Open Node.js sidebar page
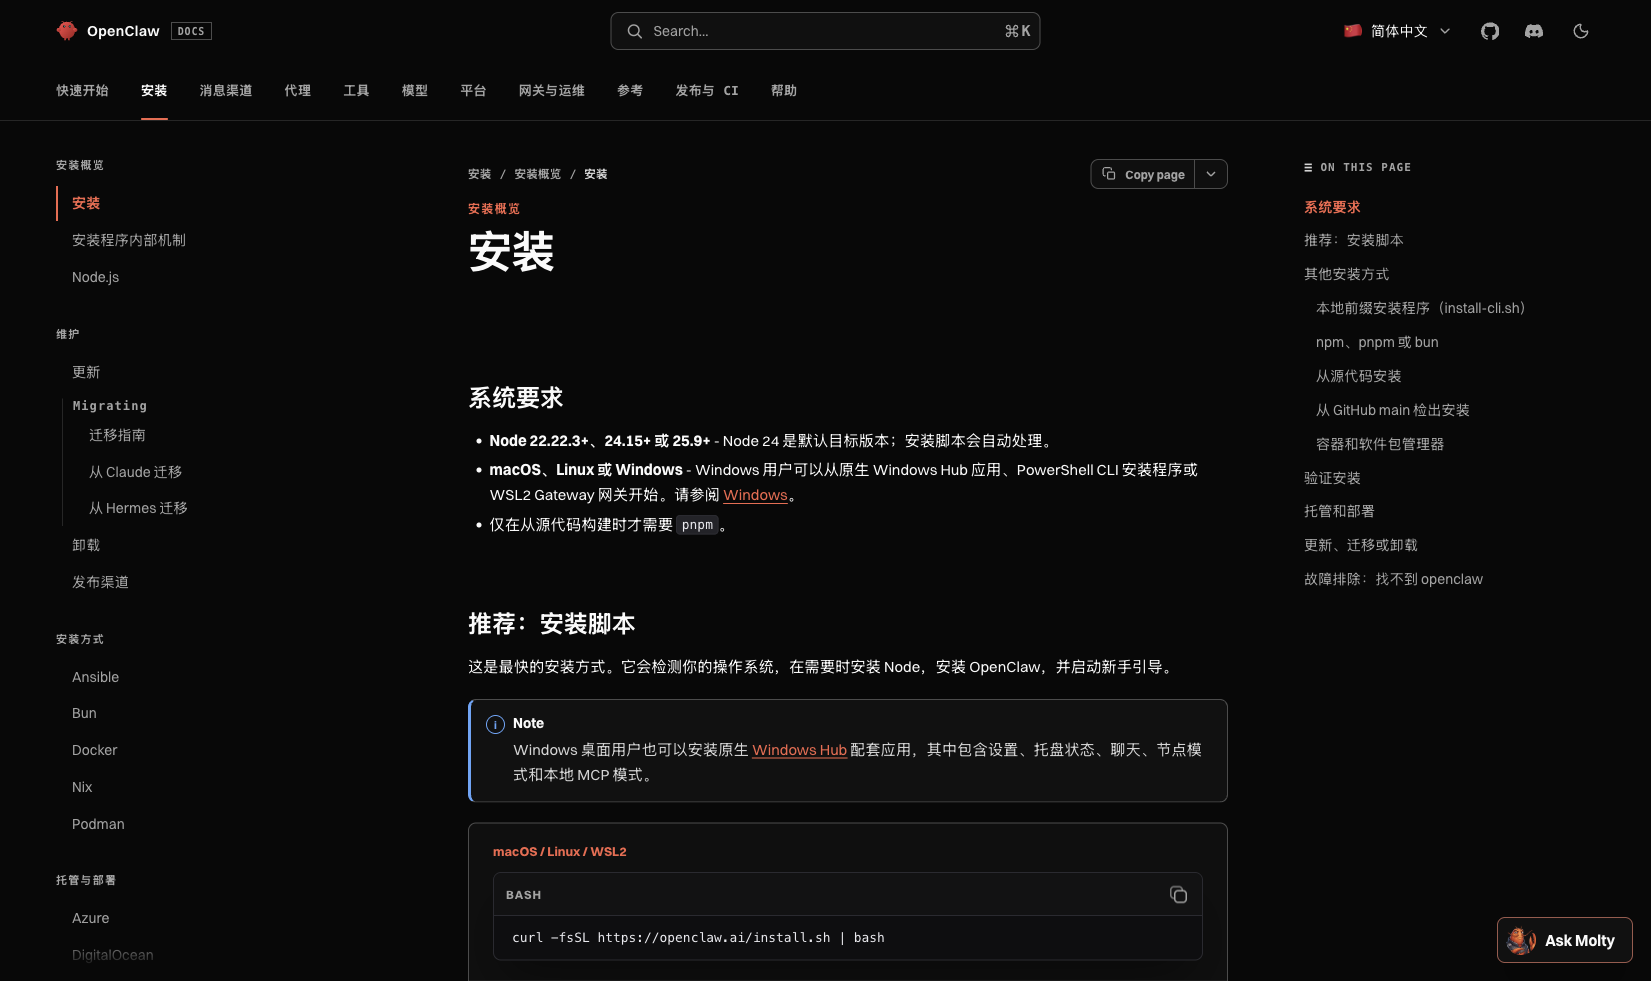The height and width of the screenshot is (981, 1651). pos(95,277)
